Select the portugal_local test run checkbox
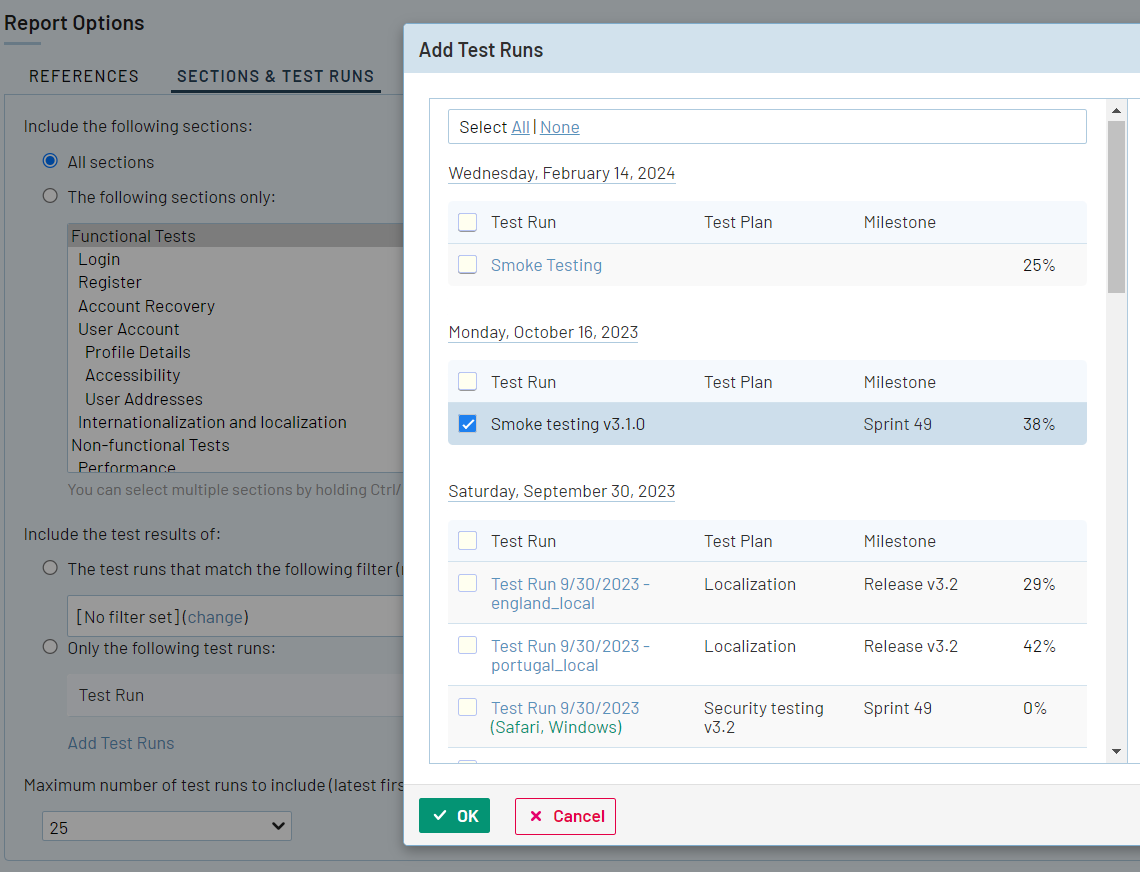Screen dimensions: 1140x872 tap(467, 646)
